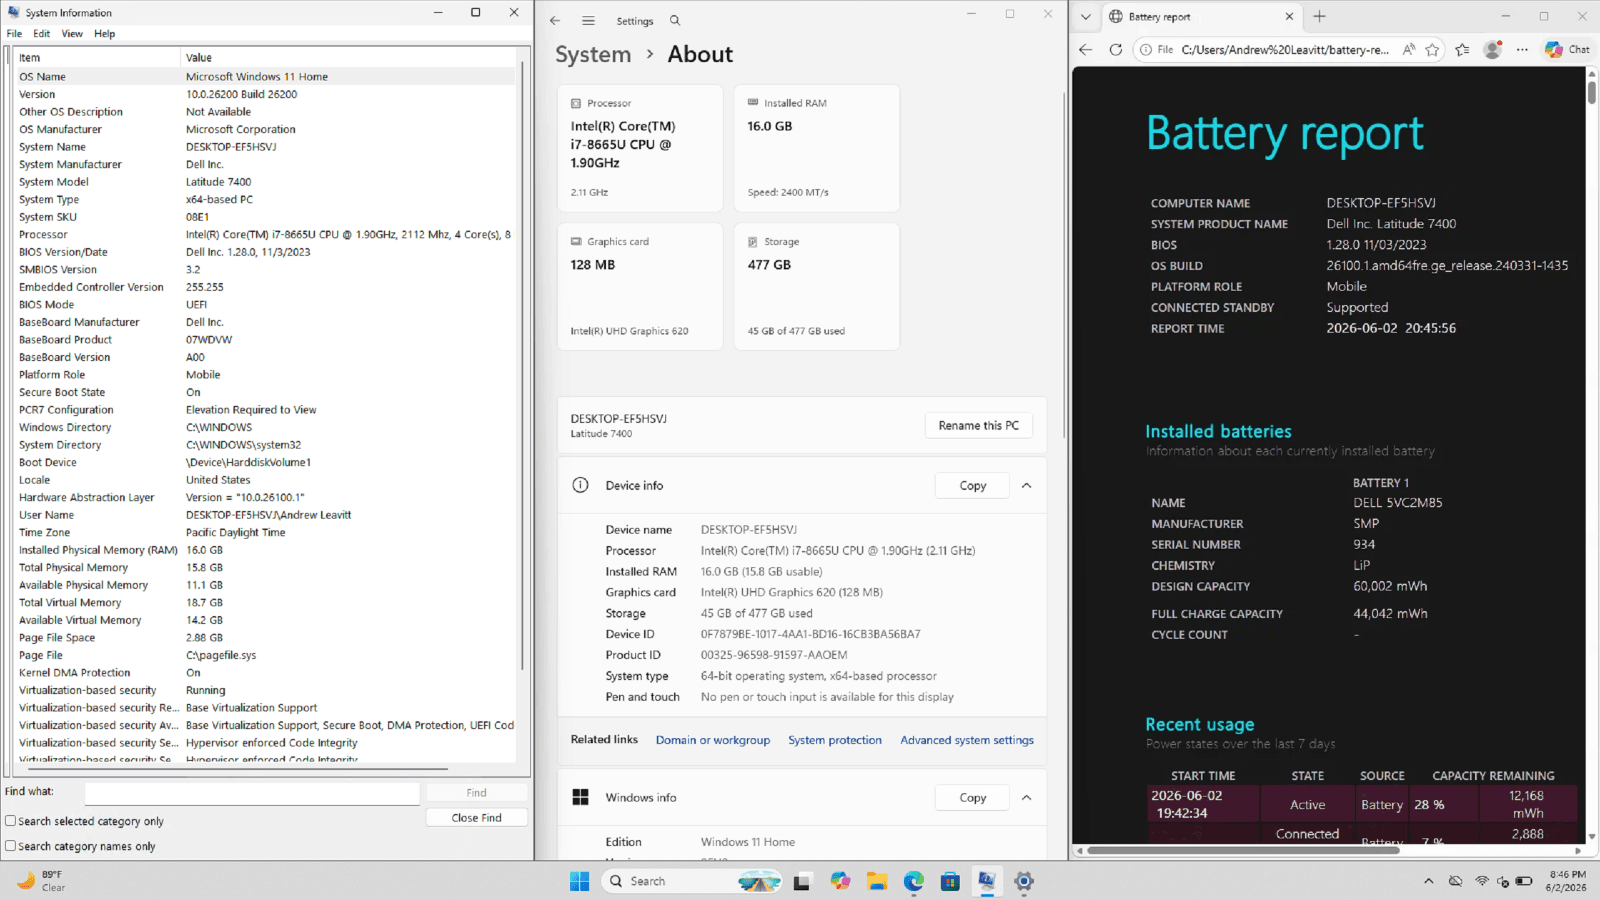Image resolution: width=1600 pixels, height=900 pixels.
Task: Enable Search category names only
Action: click(11, 846)
